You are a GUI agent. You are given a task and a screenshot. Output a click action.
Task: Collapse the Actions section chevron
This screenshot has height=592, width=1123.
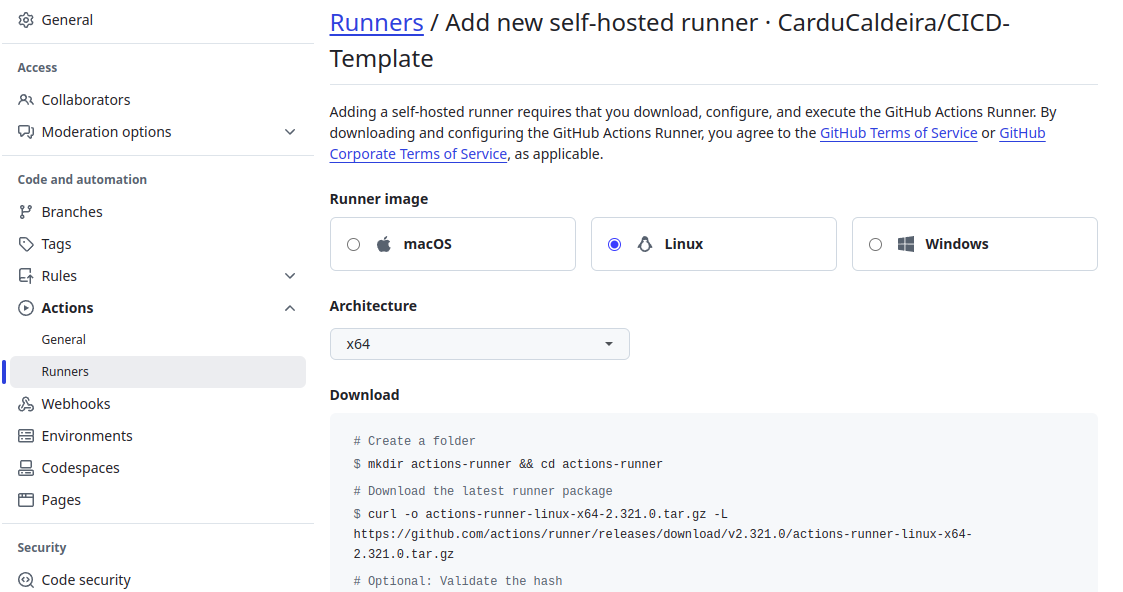click(x=290, y=308)
